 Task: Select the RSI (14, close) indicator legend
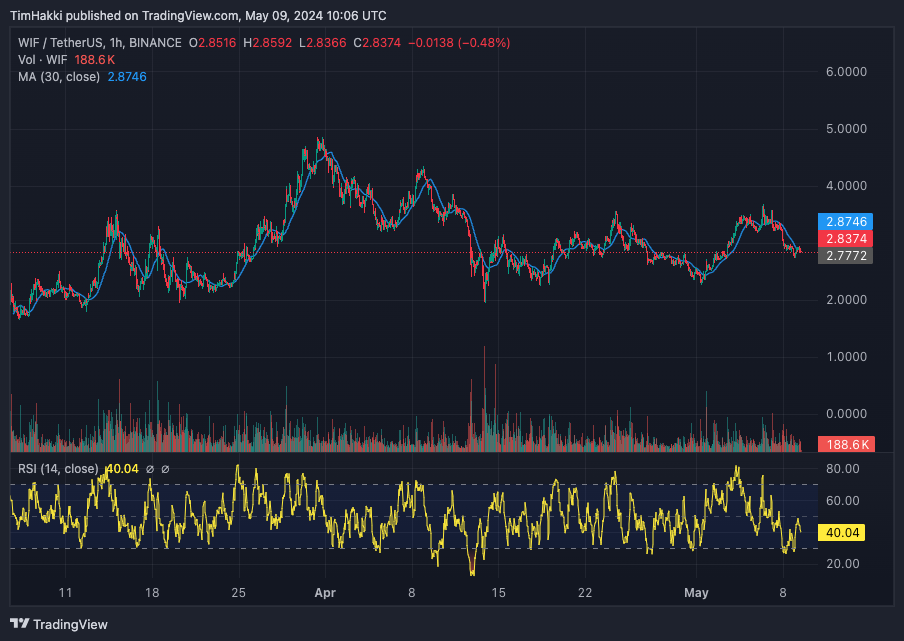58,469
